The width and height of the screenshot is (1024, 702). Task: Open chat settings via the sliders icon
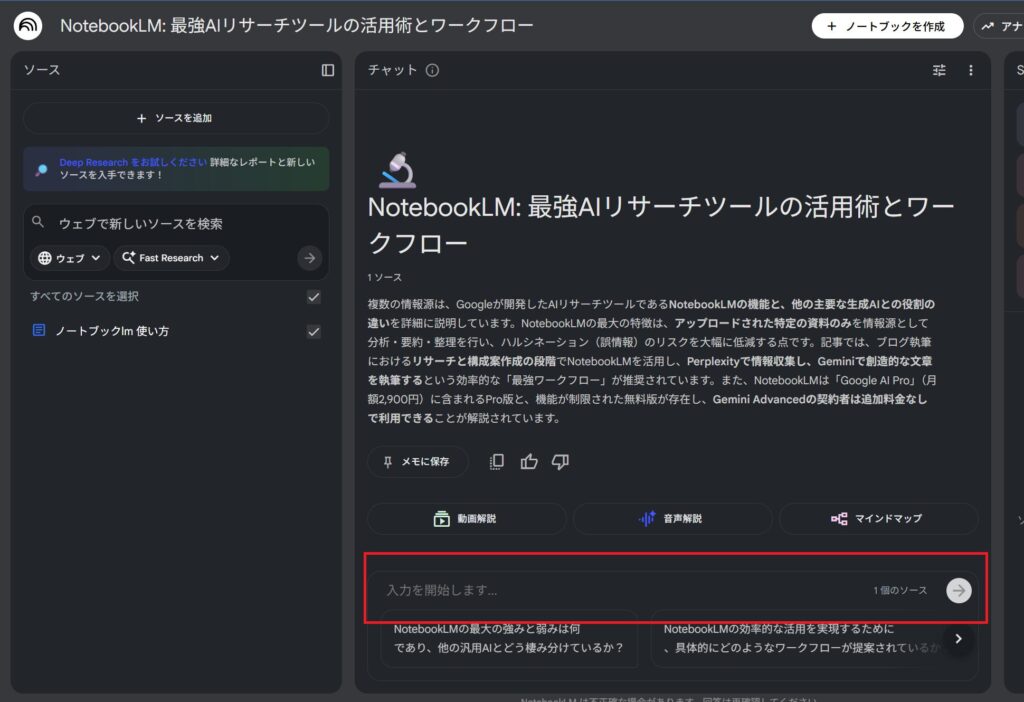pos(939,70)
